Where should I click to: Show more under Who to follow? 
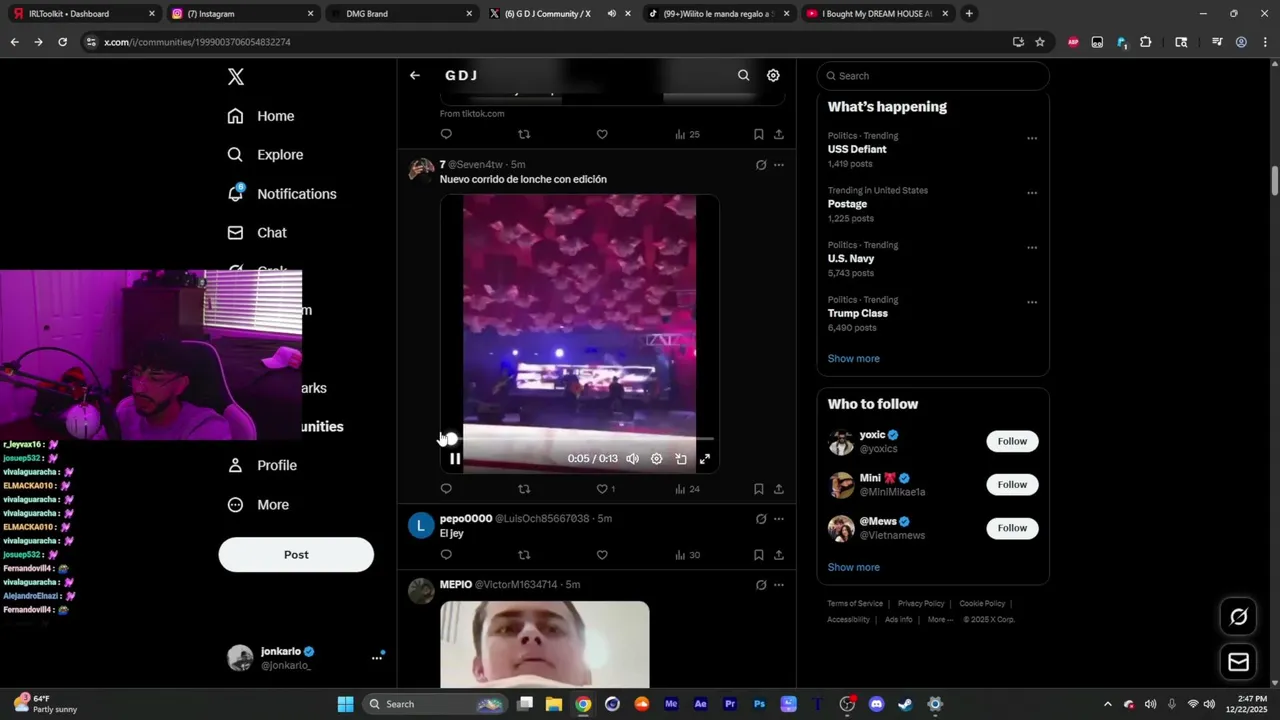click(x=854, y=567)
